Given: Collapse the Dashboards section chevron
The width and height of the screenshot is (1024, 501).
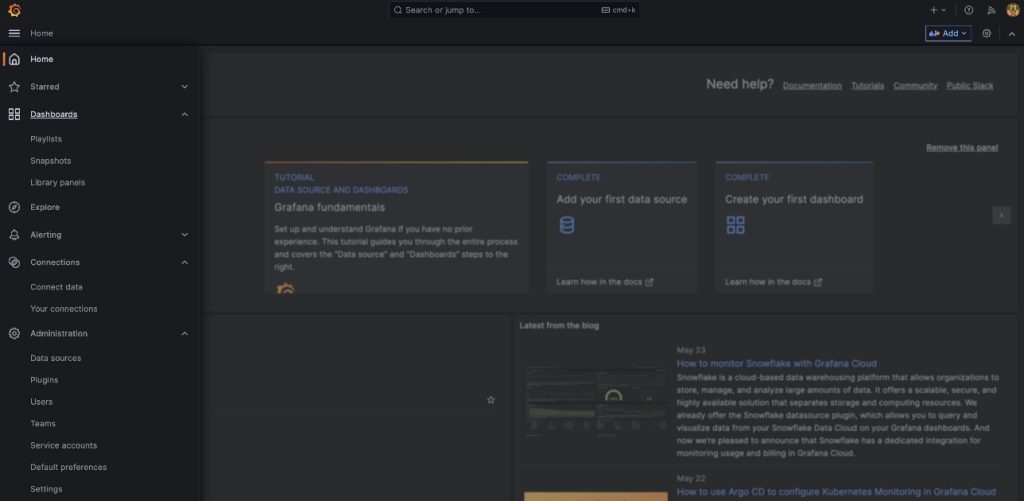Looking at the screenshot, I should [185, 114].
